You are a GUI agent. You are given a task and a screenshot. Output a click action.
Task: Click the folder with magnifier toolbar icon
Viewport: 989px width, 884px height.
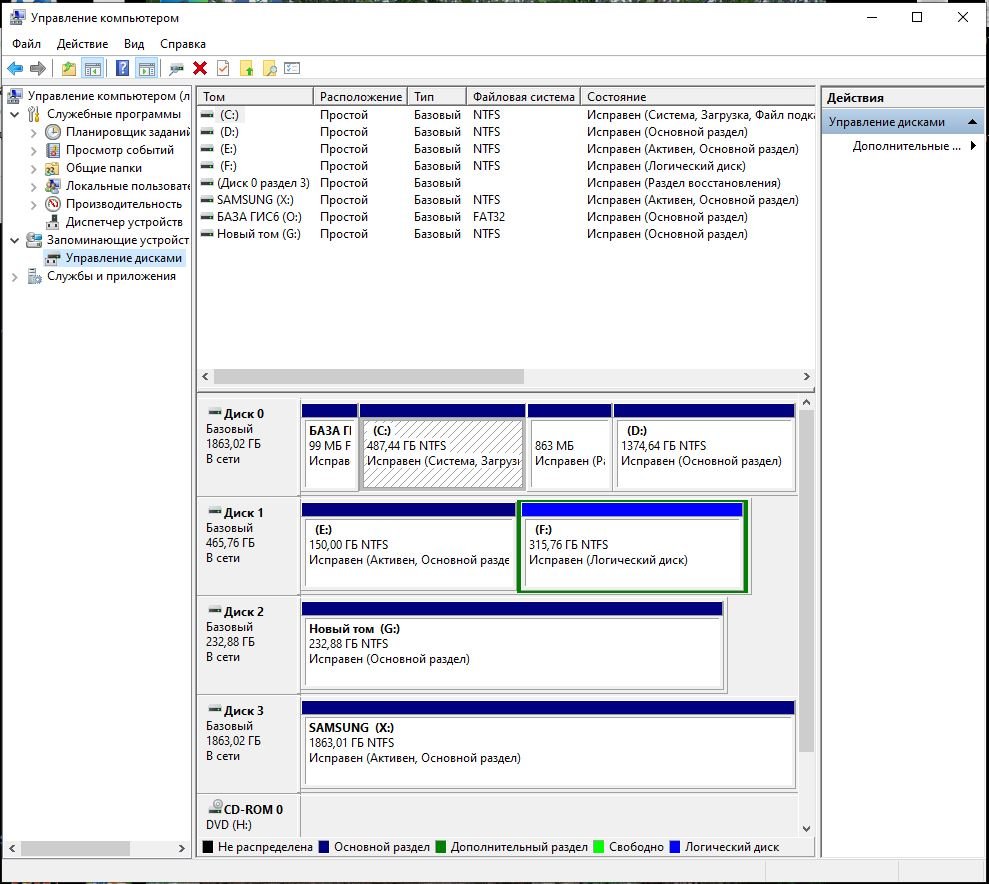tap(269, 68)
